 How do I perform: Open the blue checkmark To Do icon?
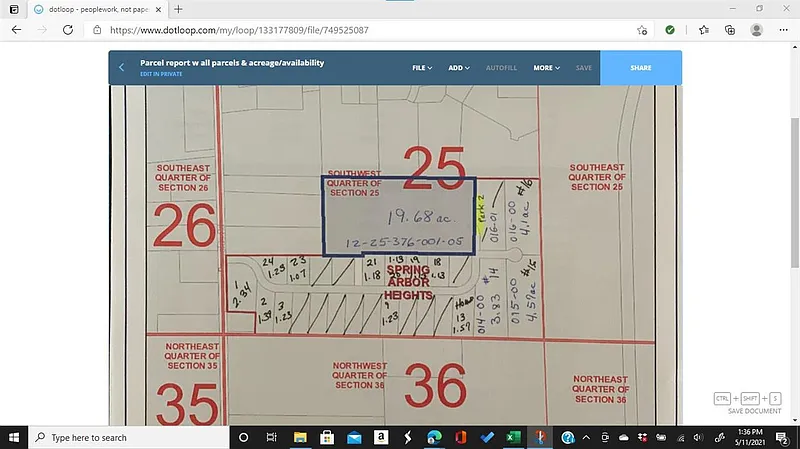[x=487, y=437]
